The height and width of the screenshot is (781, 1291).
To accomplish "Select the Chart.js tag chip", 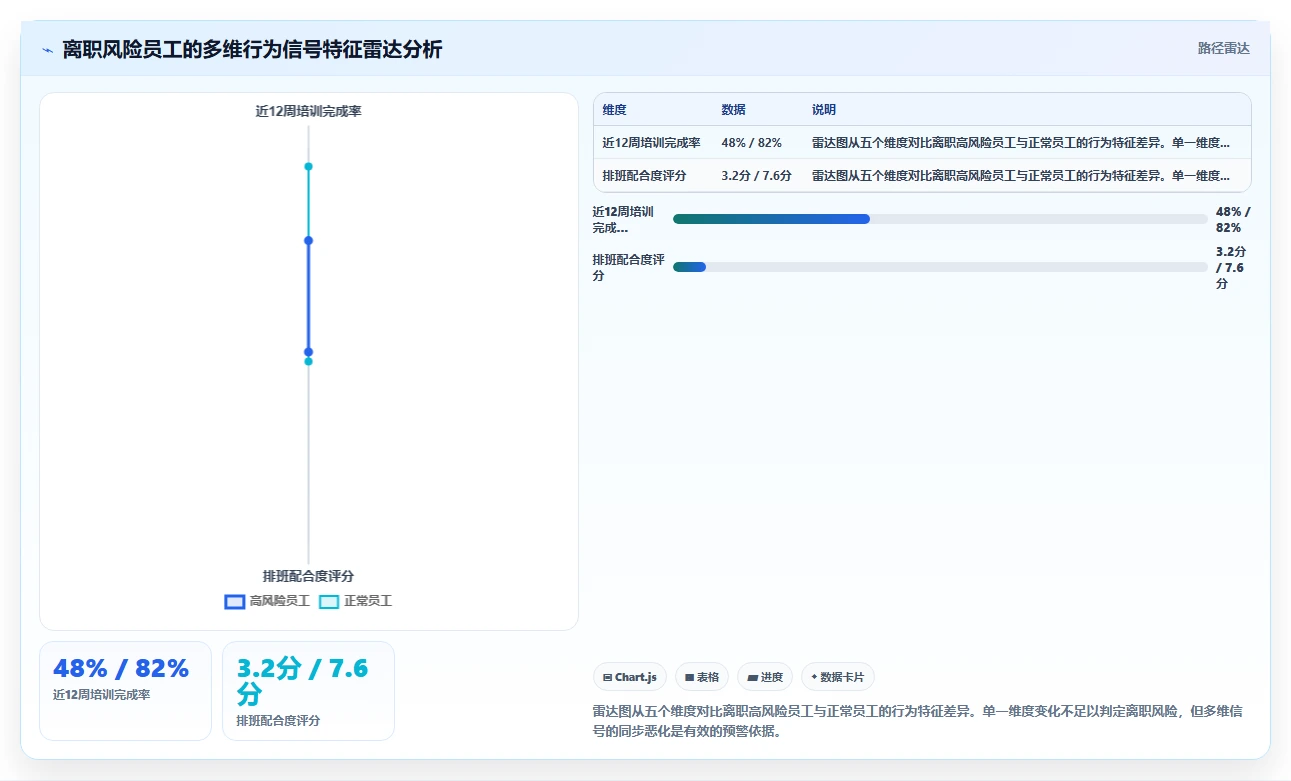I will coord(630,677).
